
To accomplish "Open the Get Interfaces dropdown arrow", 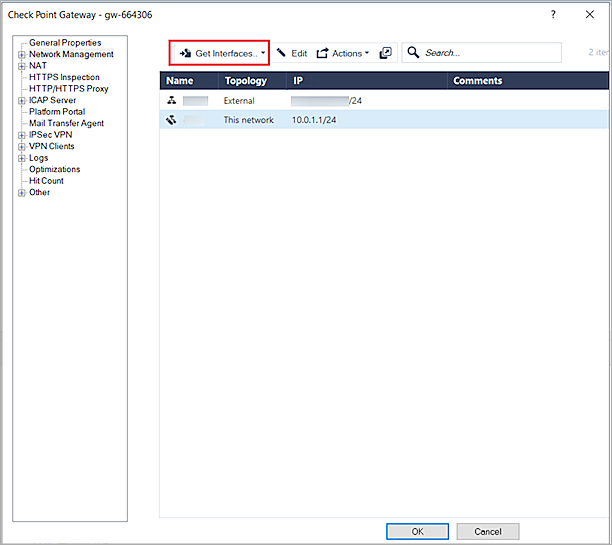I will [x=263, y=53].
